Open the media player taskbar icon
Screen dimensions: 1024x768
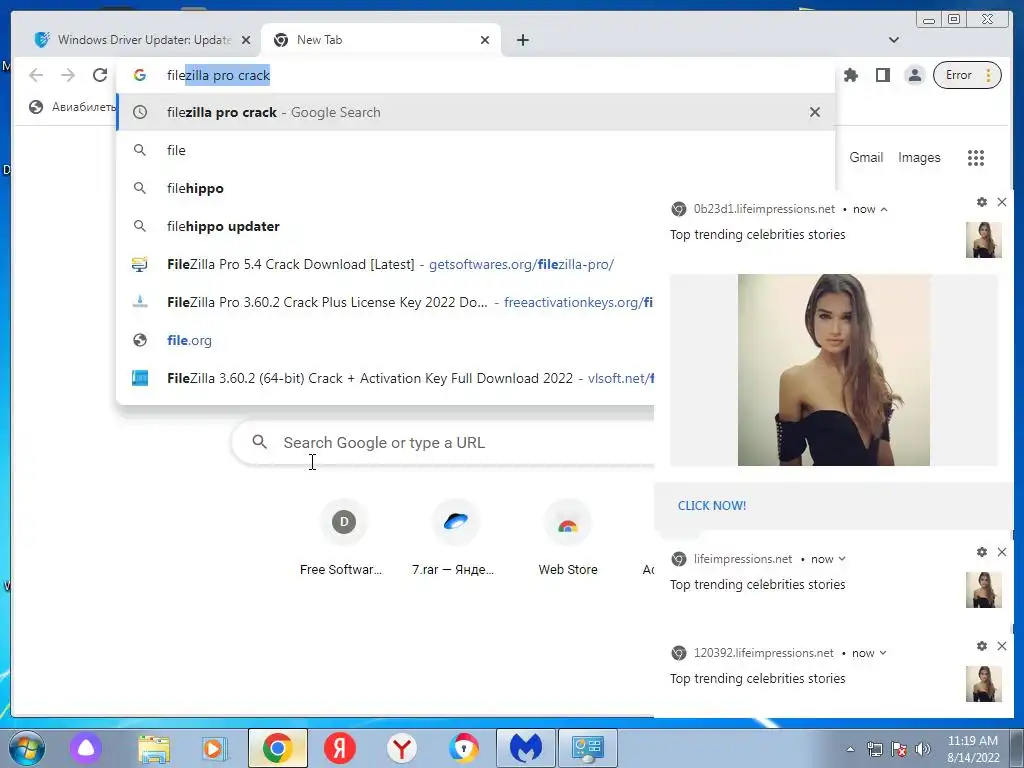(x=214, y=748)
